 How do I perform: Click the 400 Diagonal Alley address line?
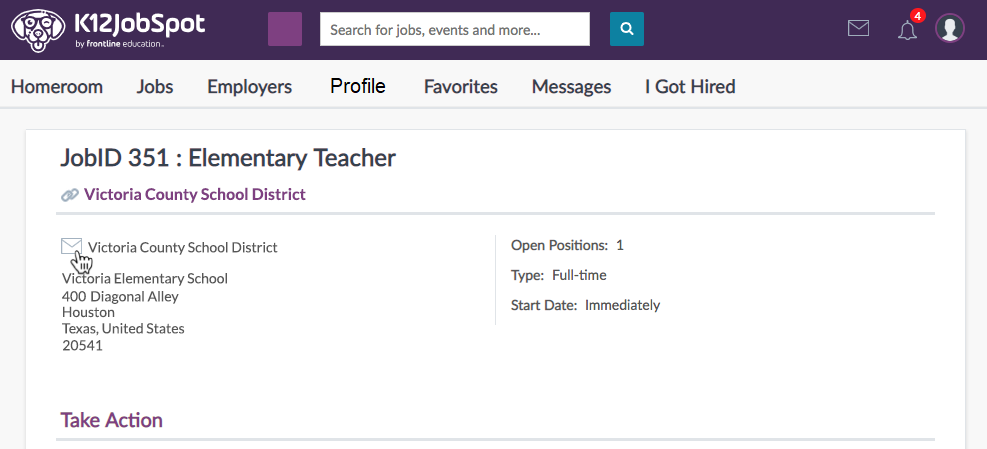click(120, 296)
